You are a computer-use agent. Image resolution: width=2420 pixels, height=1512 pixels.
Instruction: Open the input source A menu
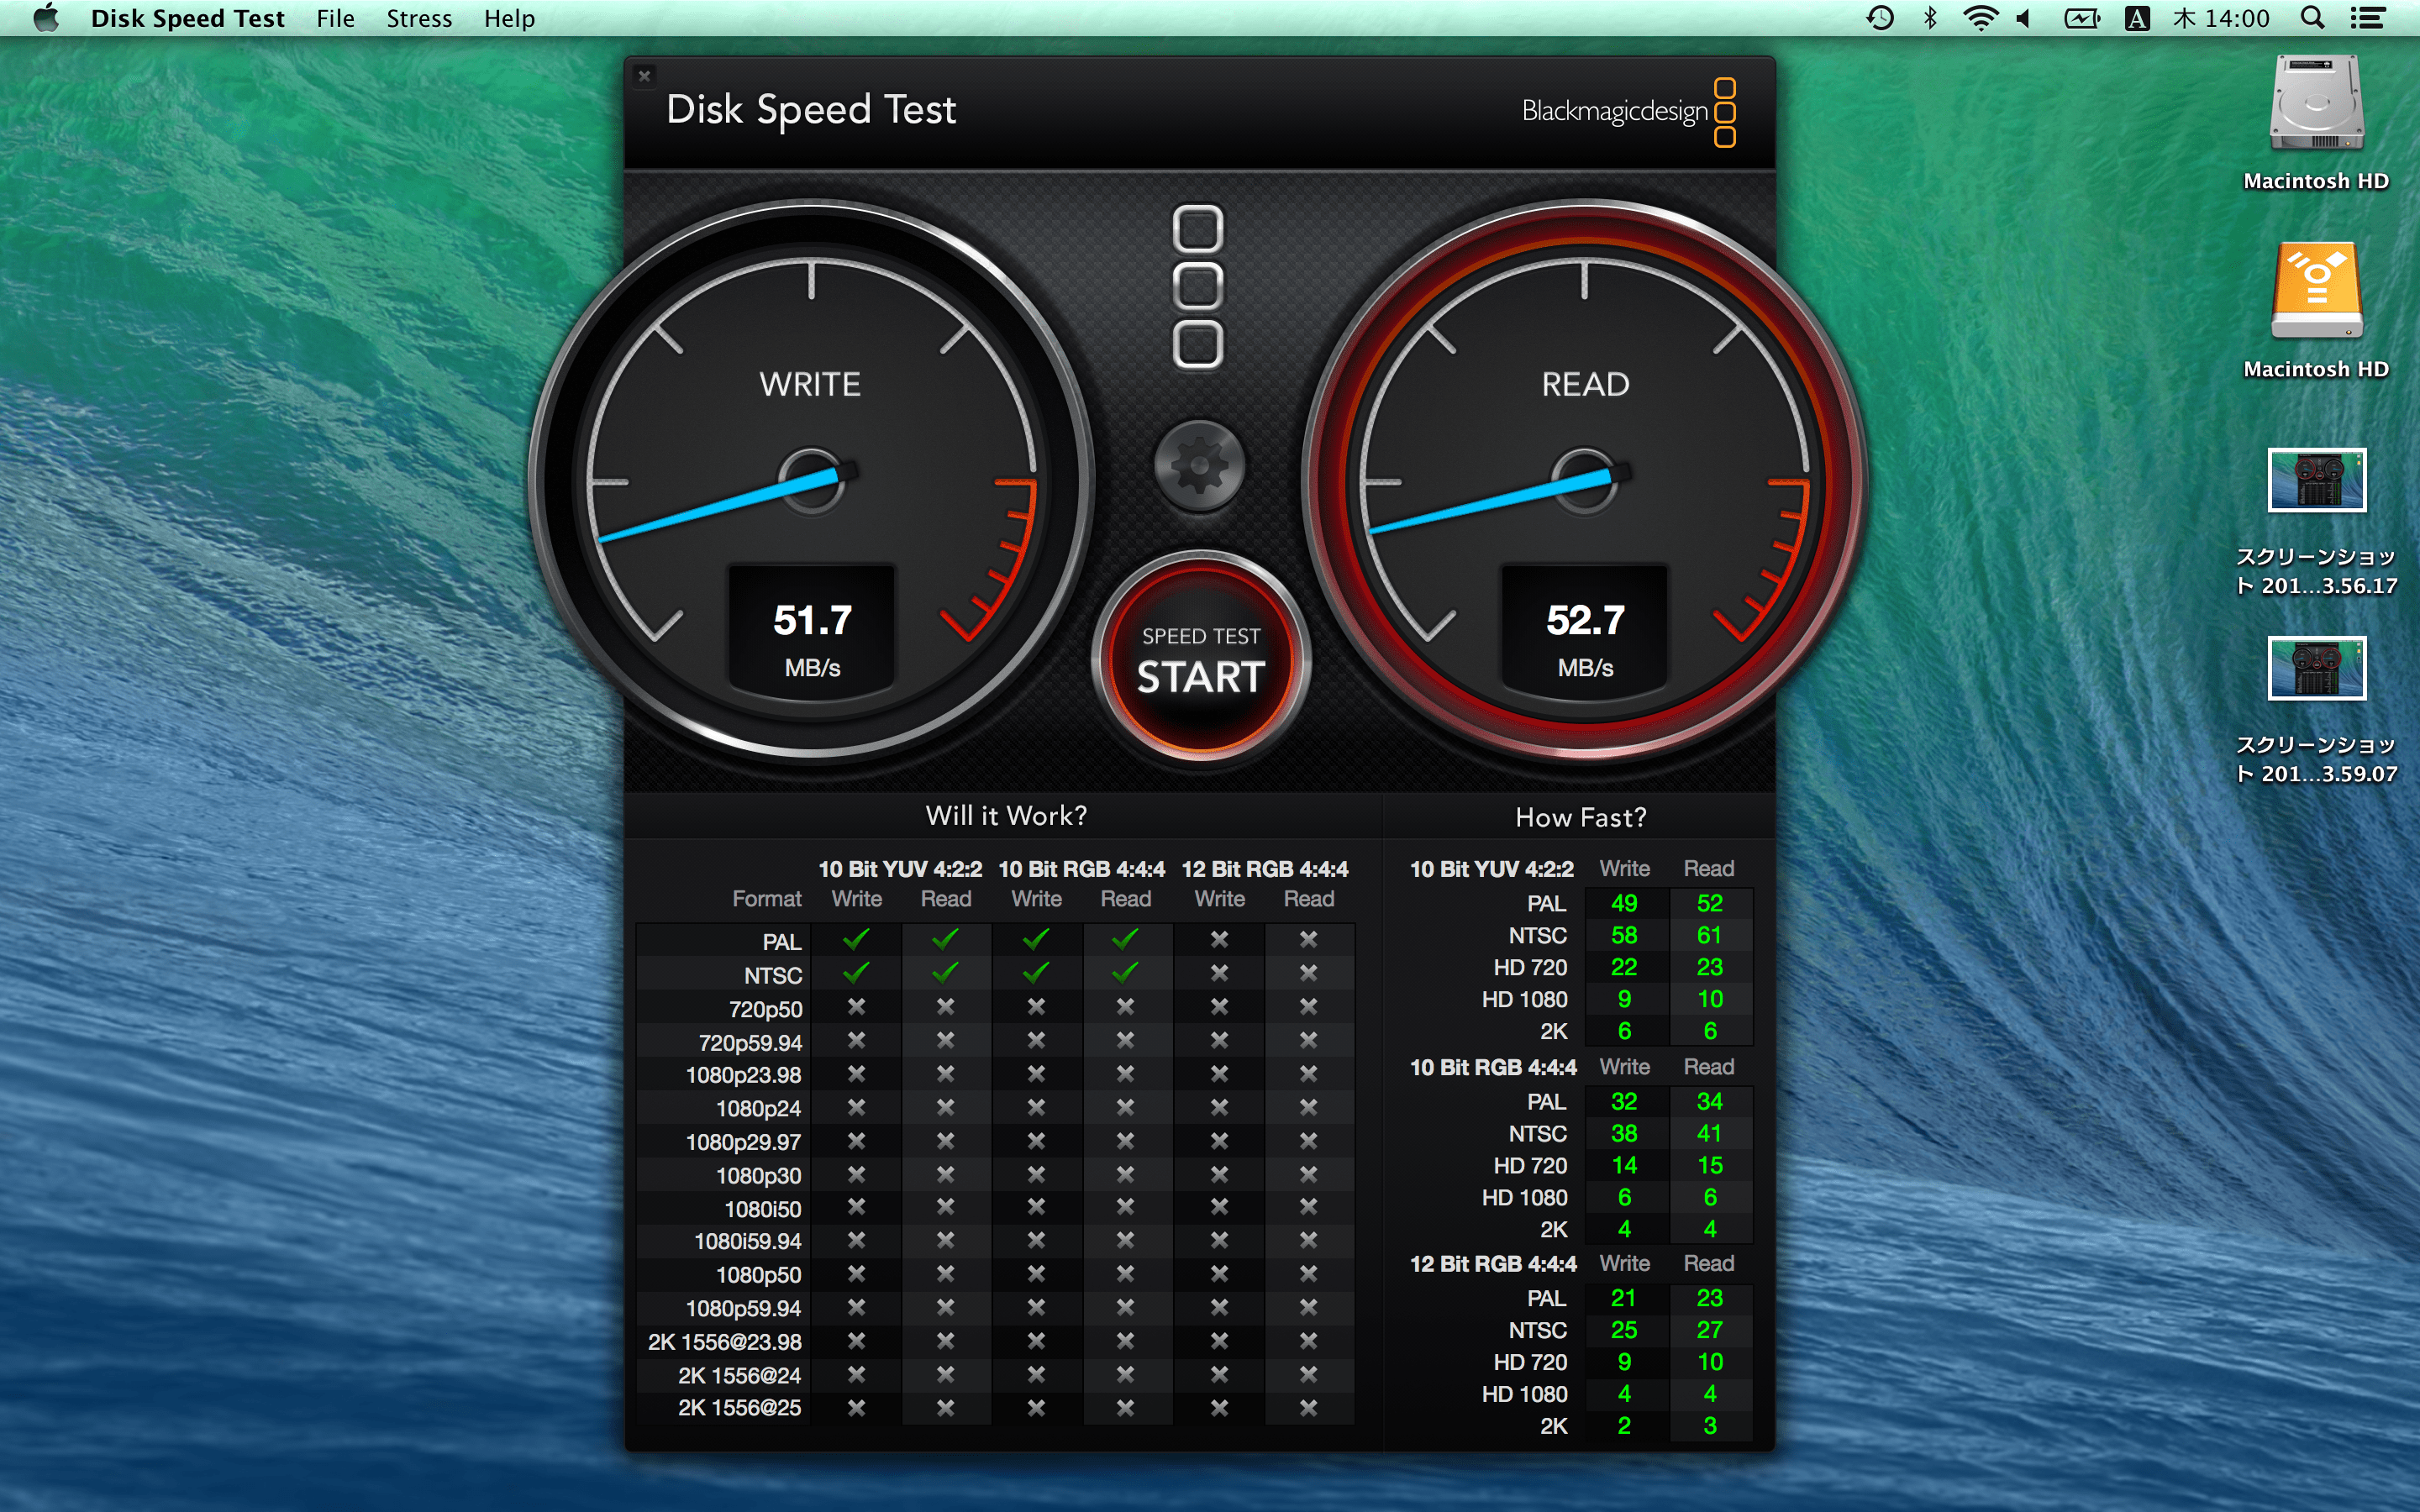(2137, 18)
